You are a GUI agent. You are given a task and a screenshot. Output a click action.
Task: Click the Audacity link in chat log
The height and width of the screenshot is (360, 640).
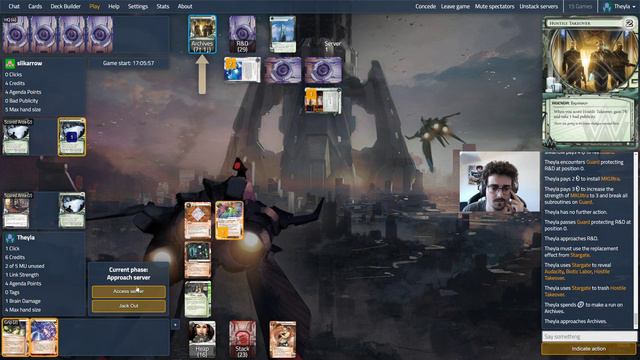tap(554, 271)
